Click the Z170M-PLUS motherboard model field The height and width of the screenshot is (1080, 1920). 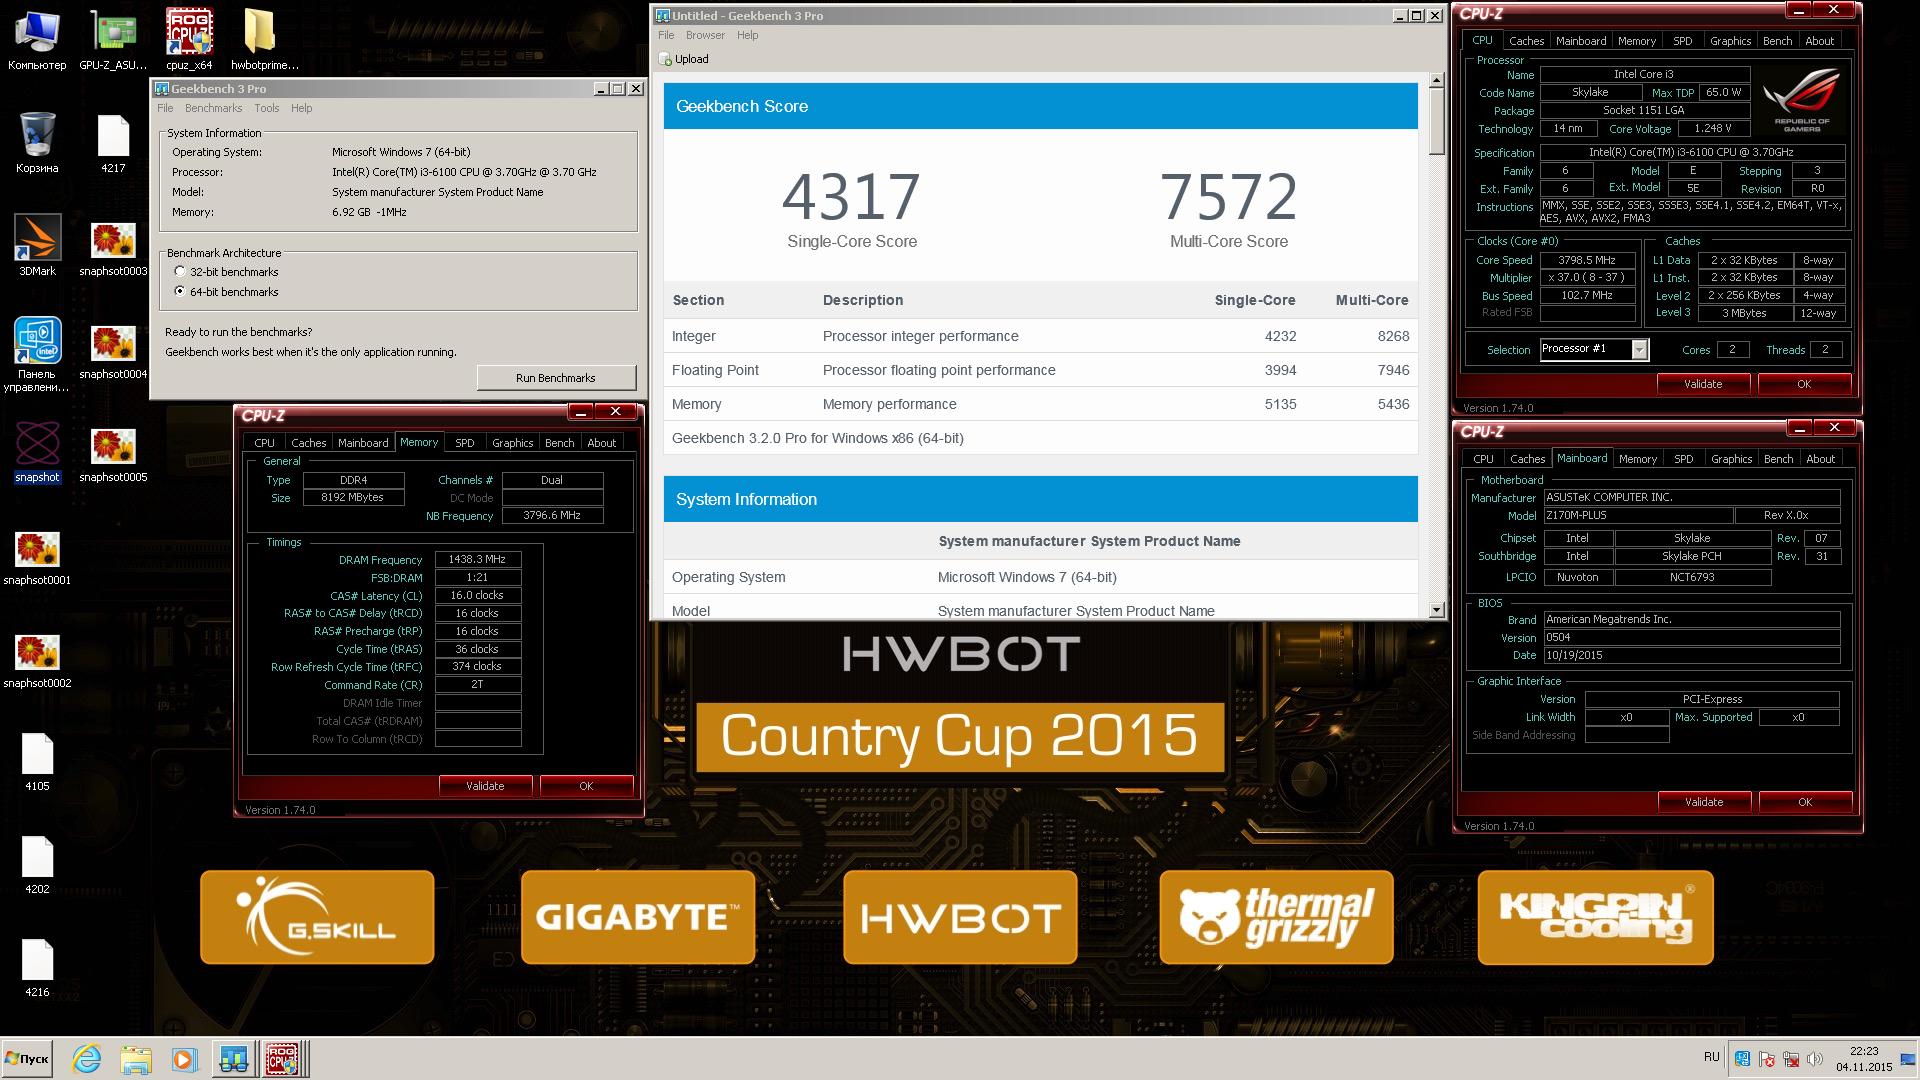1638,516
